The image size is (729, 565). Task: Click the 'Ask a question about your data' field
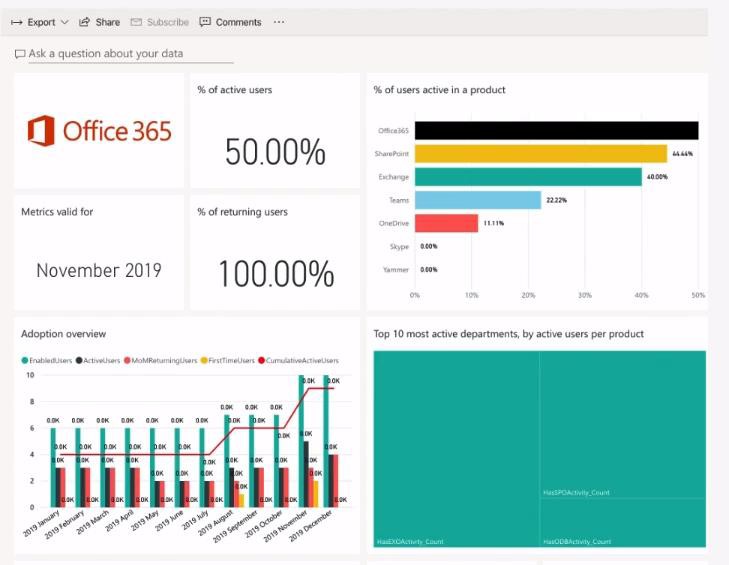131,54
